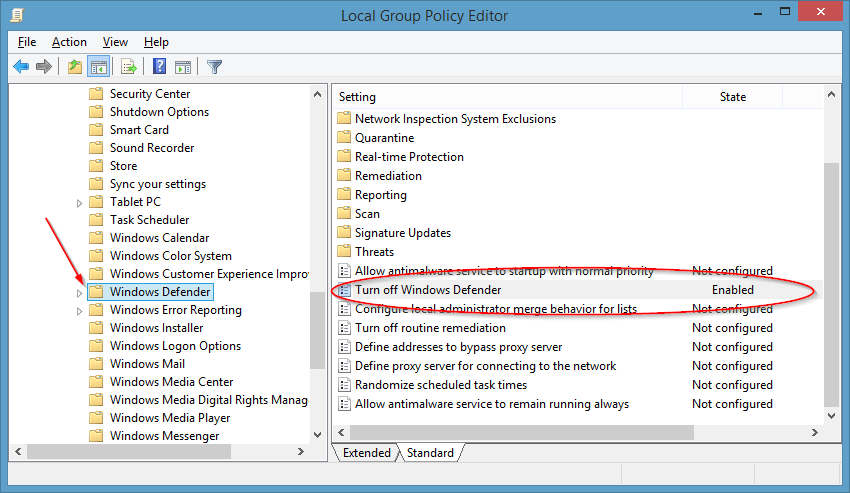This screenshot has height=493, width=850.
Task: Open the Action menu
Action: [69, 42]
